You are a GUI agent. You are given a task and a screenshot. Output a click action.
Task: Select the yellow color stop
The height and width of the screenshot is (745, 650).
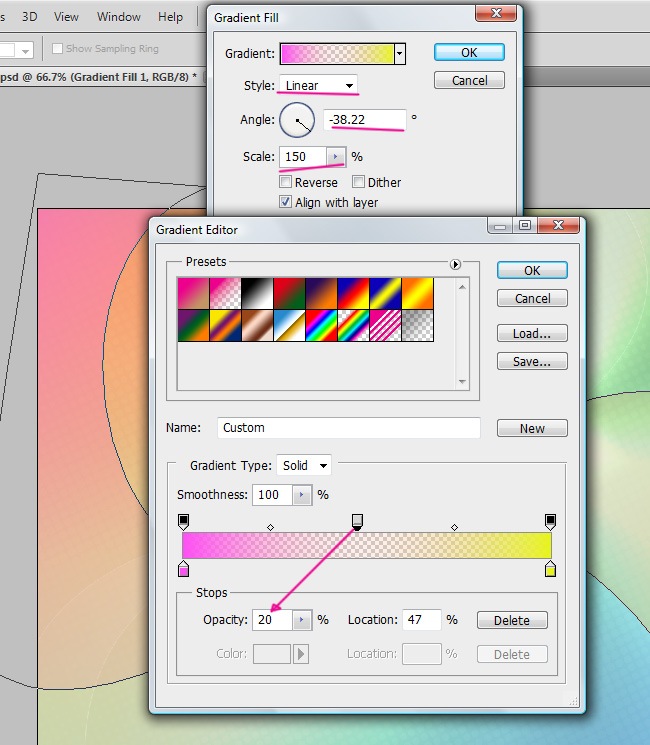pos(550,569)
